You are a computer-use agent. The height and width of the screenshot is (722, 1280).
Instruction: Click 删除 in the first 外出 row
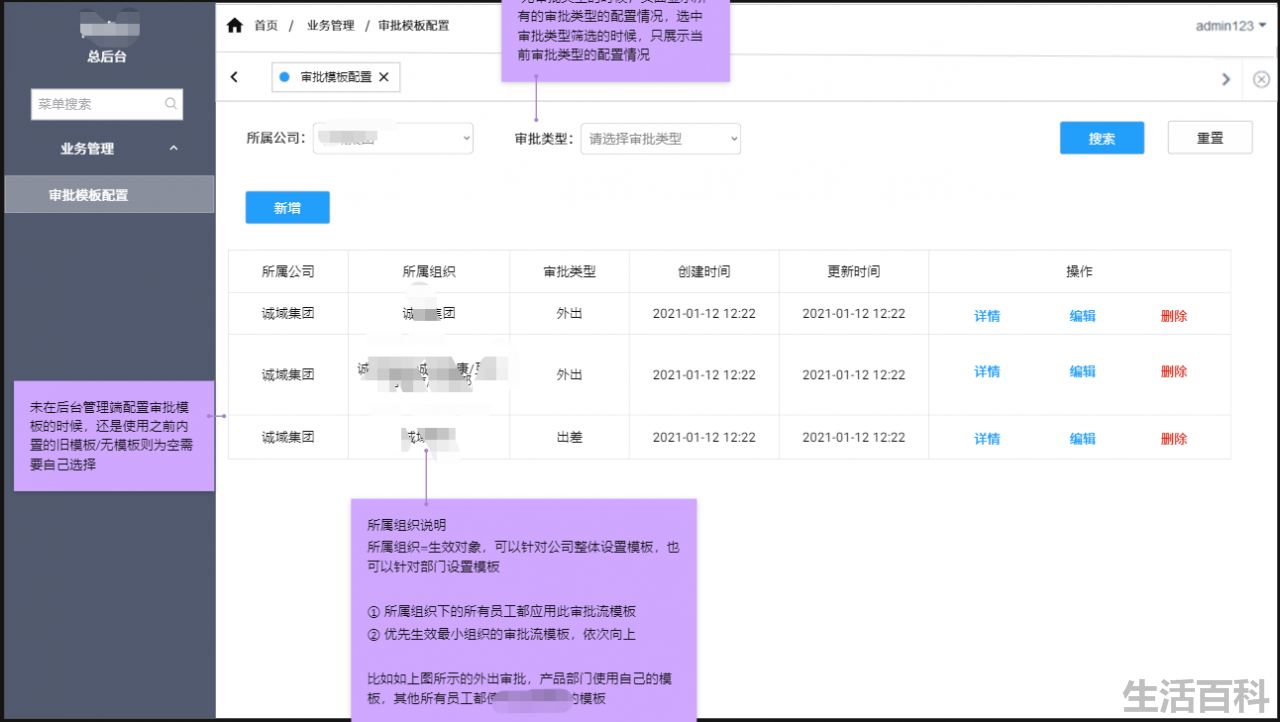1174,316
